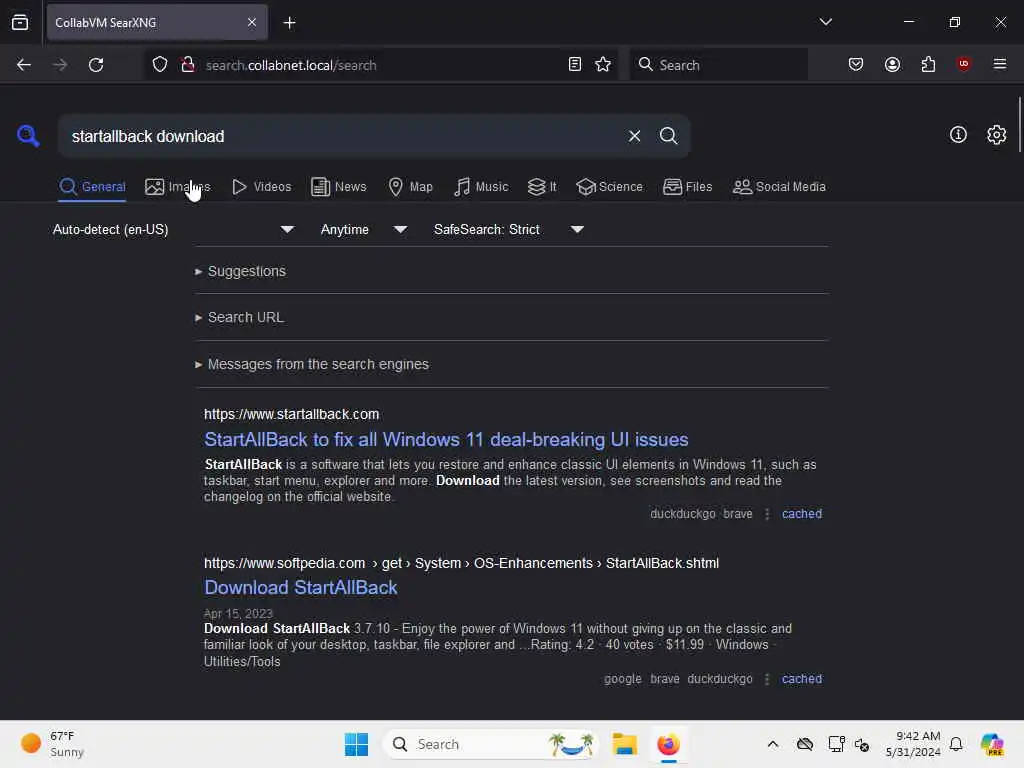This screenshot has height=768, width=1024.
Task: Open the Windows Start button
Action: [357, 744]
